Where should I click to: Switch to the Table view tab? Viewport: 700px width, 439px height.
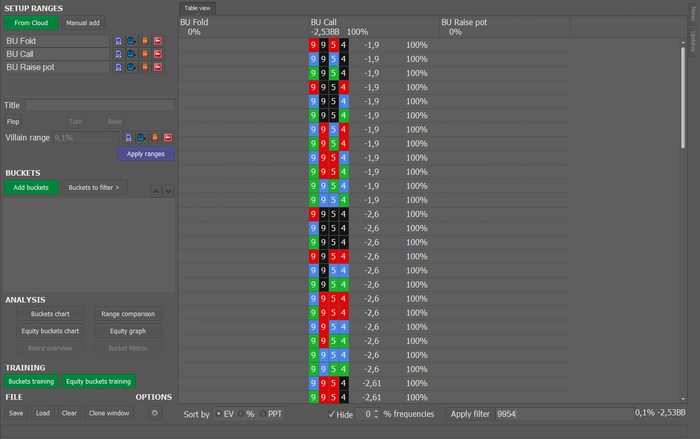[197, 8]
